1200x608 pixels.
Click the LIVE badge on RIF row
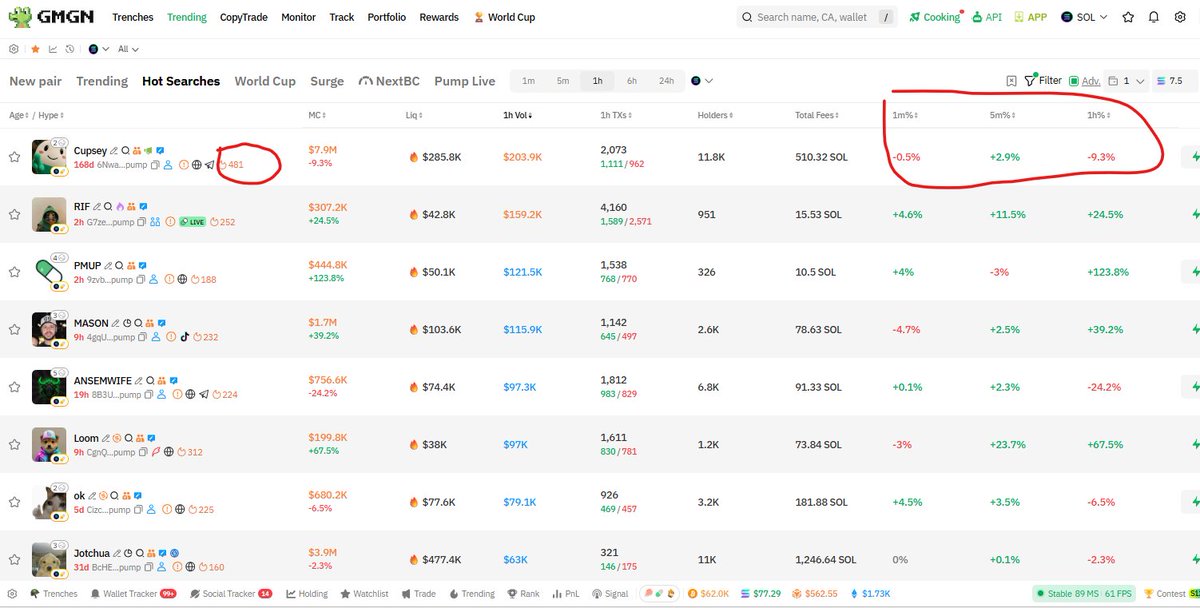(x=193, y=222)
